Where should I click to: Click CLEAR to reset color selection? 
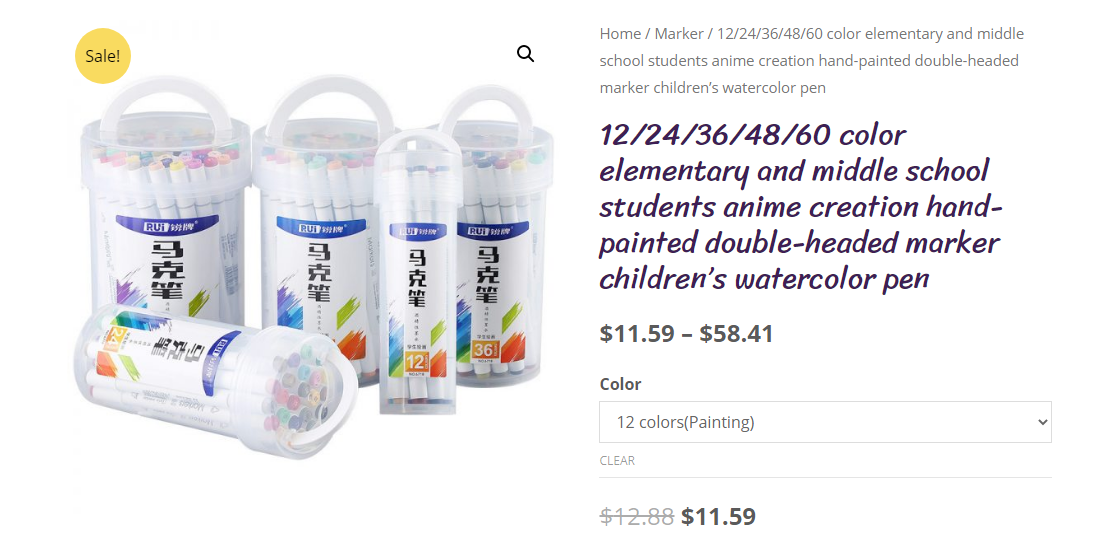[x=617, y=460]
